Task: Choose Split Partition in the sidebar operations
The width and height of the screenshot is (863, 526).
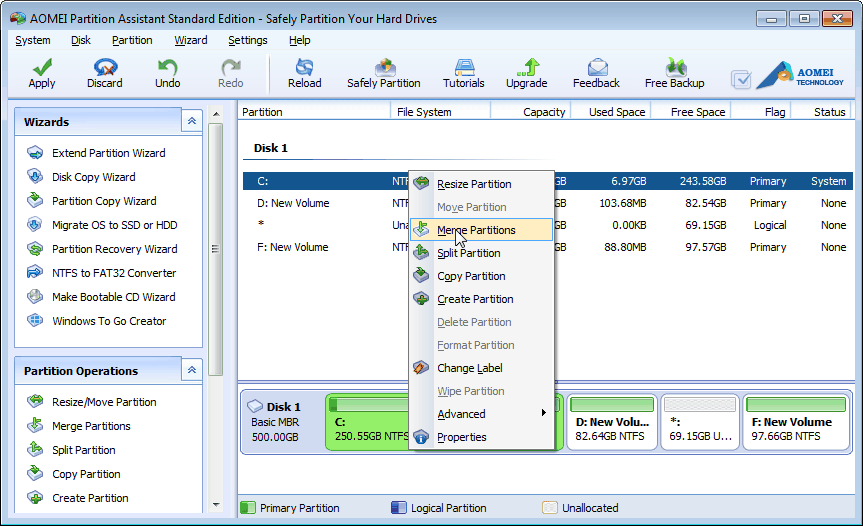Action: (x=84, y=450)
